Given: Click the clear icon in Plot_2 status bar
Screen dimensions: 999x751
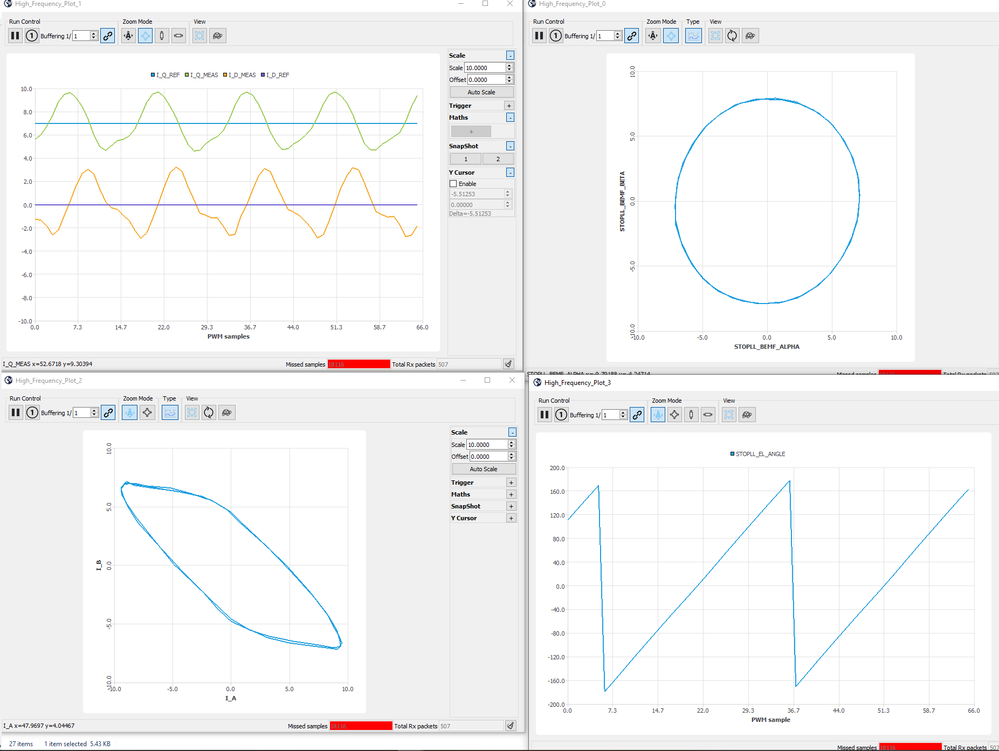Looking at the screenshot, I should point(510,725).
